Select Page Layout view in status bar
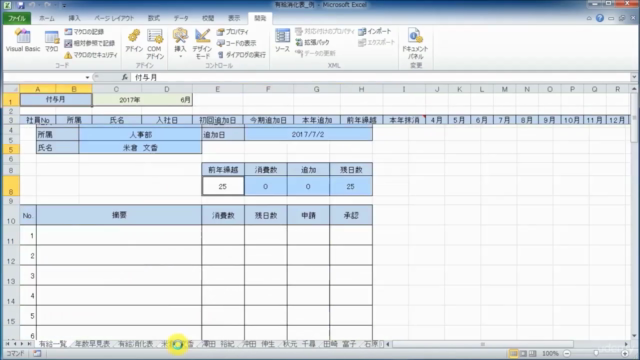The height and width of the screenshot is (360, 640). tap(523, 353)
